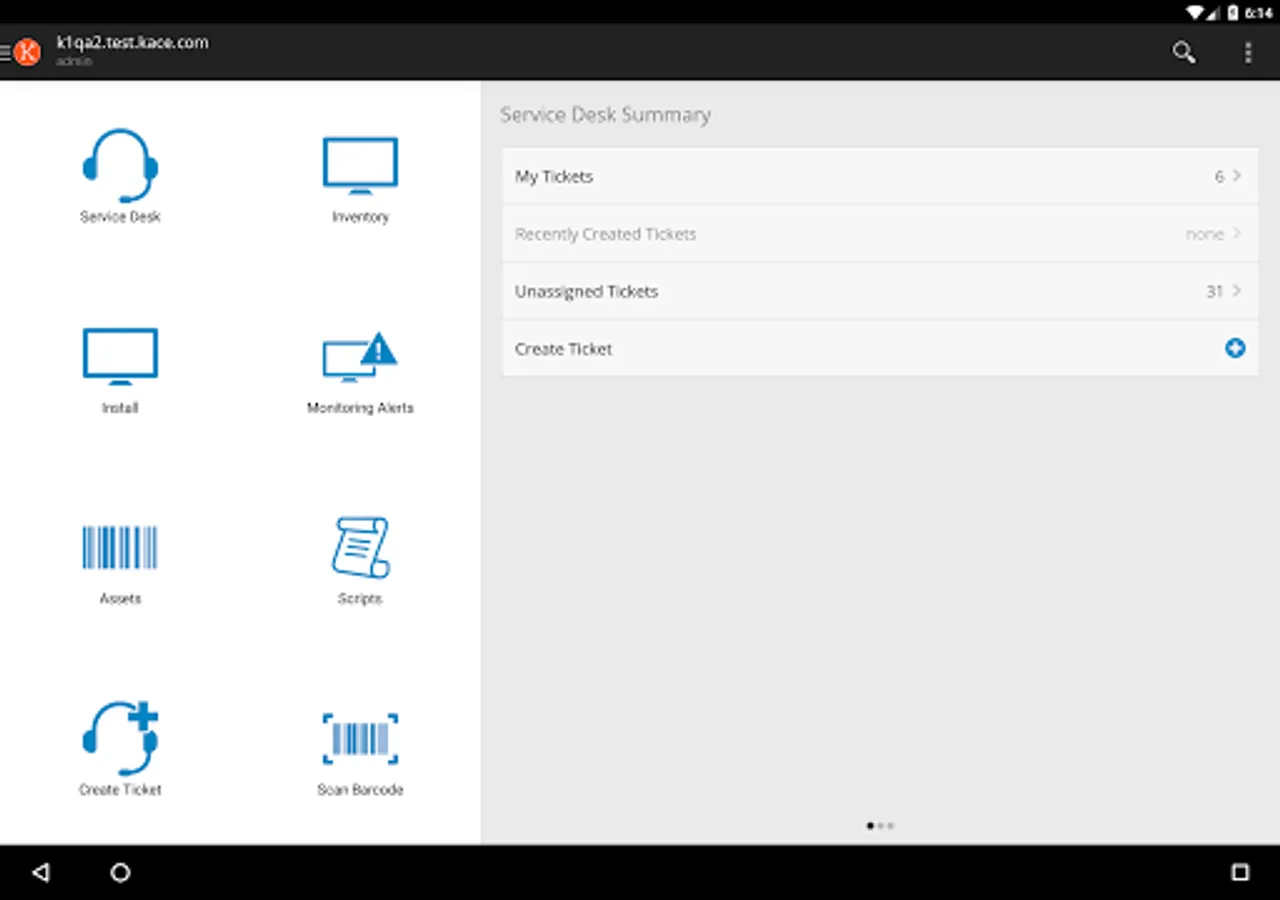1280x900 pixels.
Task: Open the Unassigned Tickets row
Action: click(x=880, y=291)
